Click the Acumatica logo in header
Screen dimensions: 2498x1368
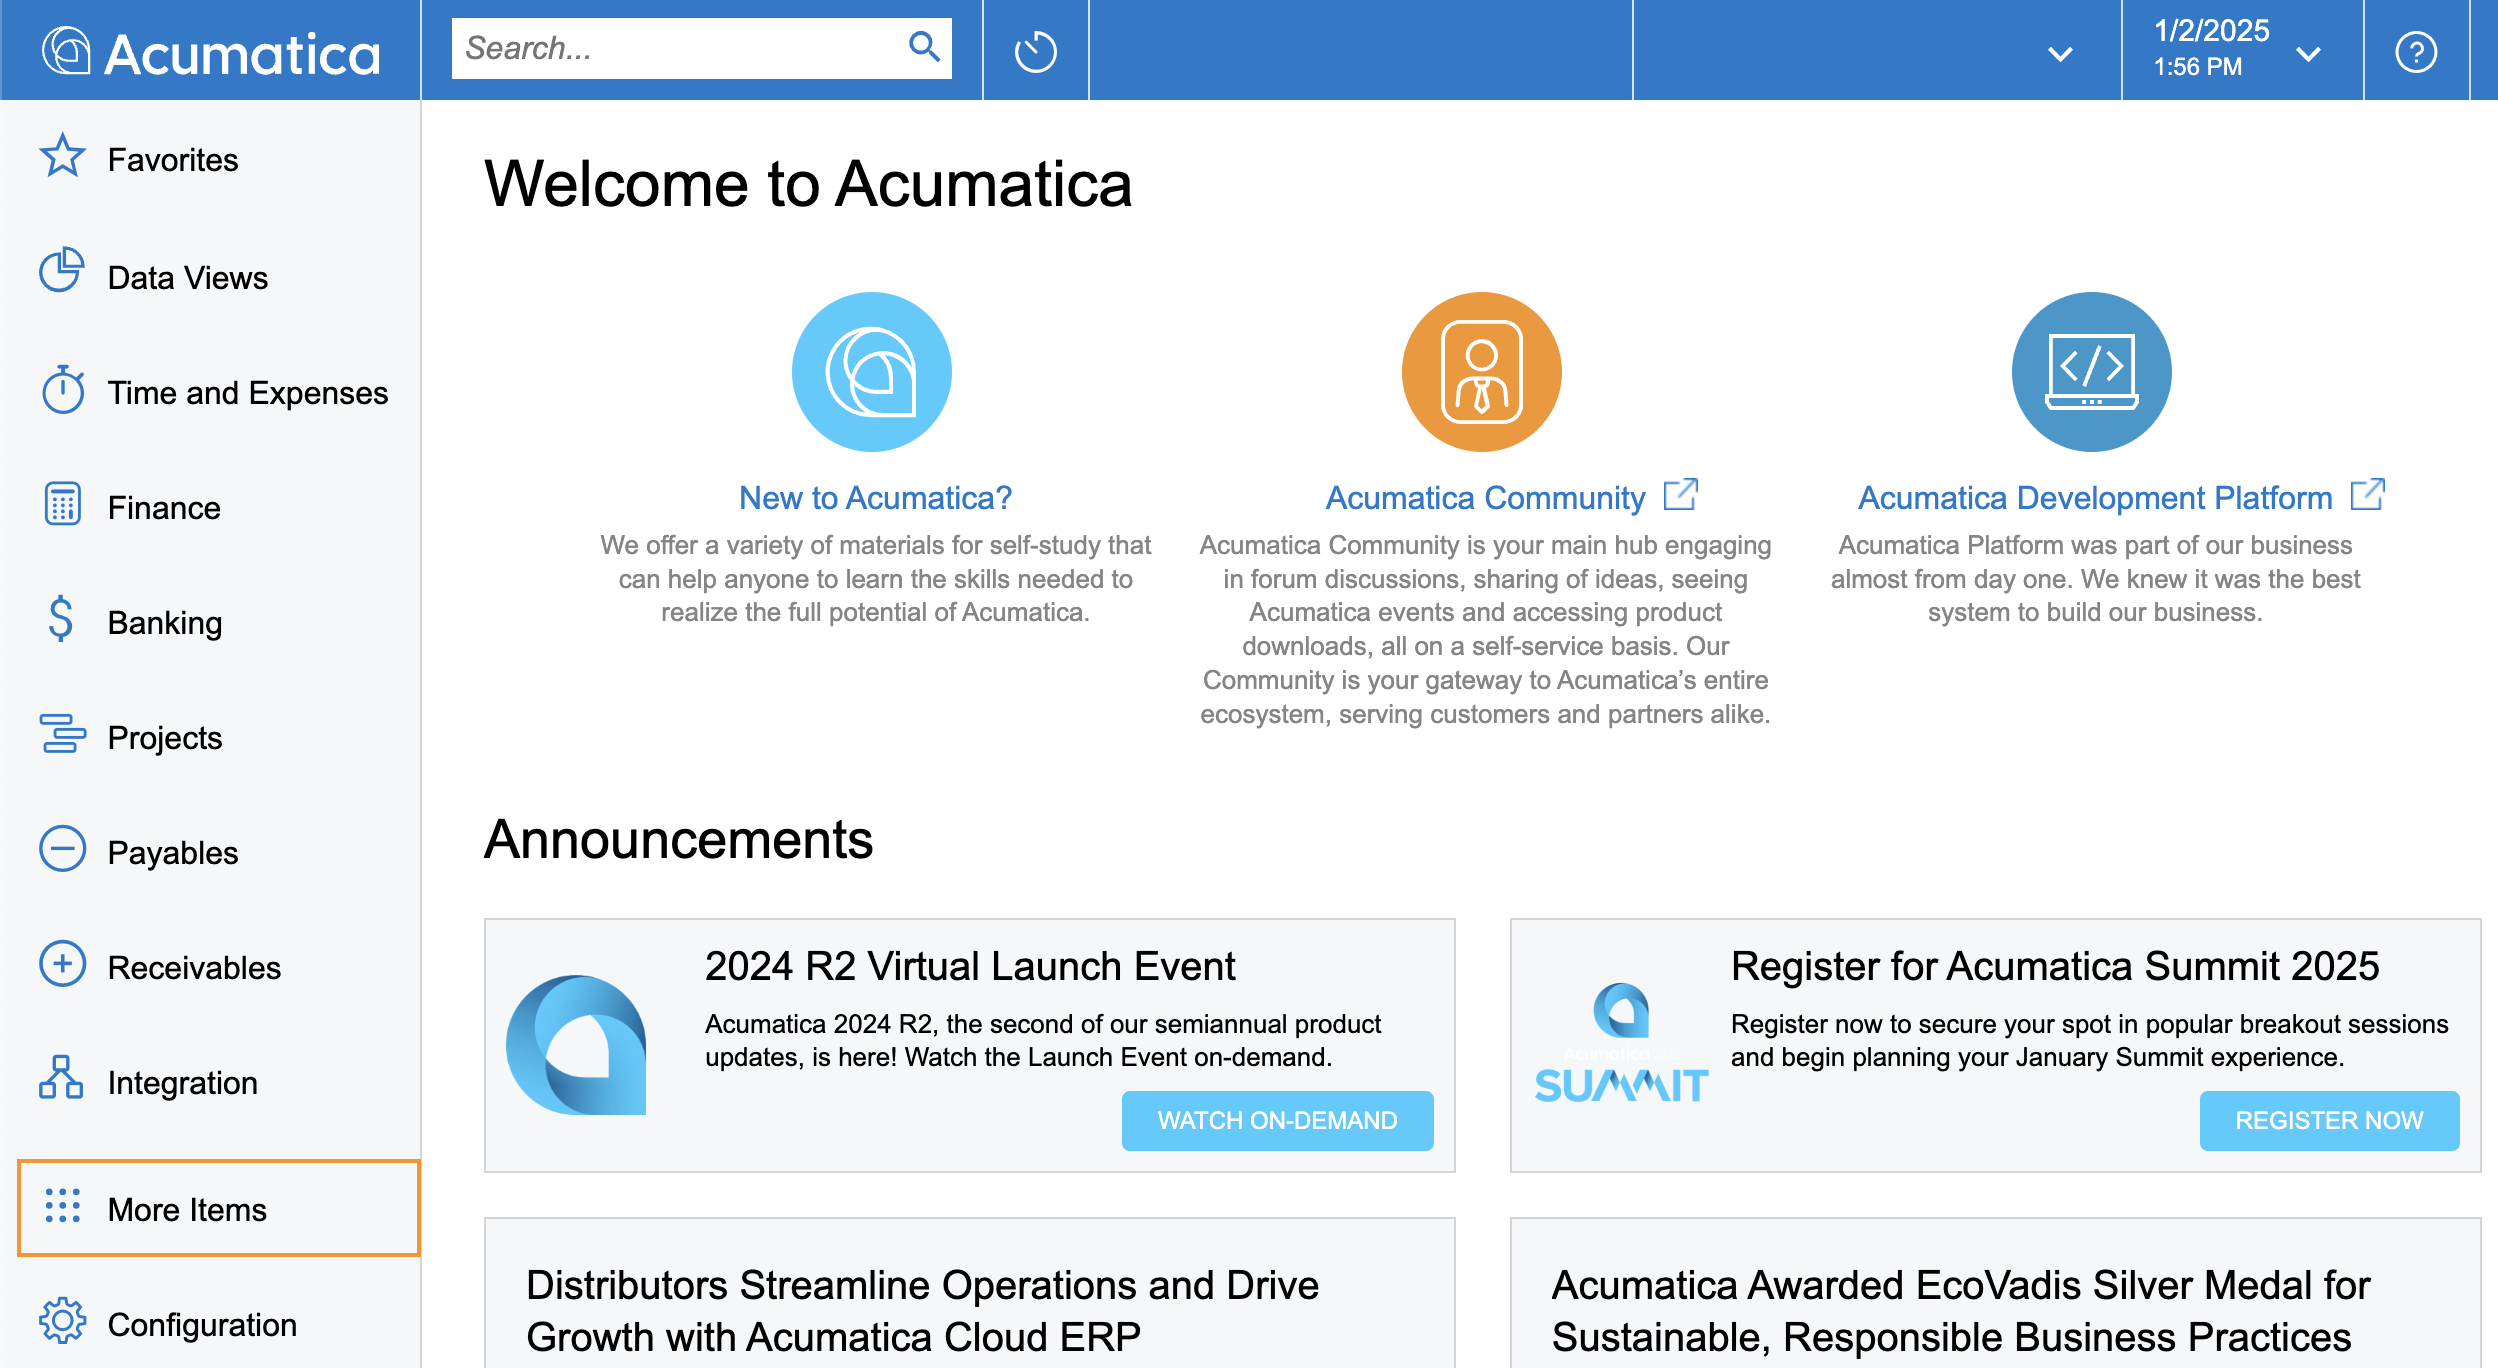click(211, 51)
